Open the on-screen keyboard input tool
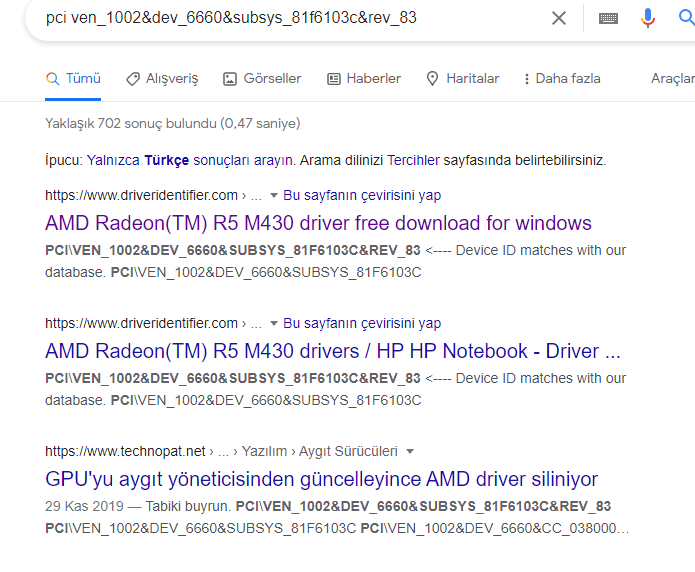Image resolution: width=695 pixels, height=572 pixels. click(608, 18)
